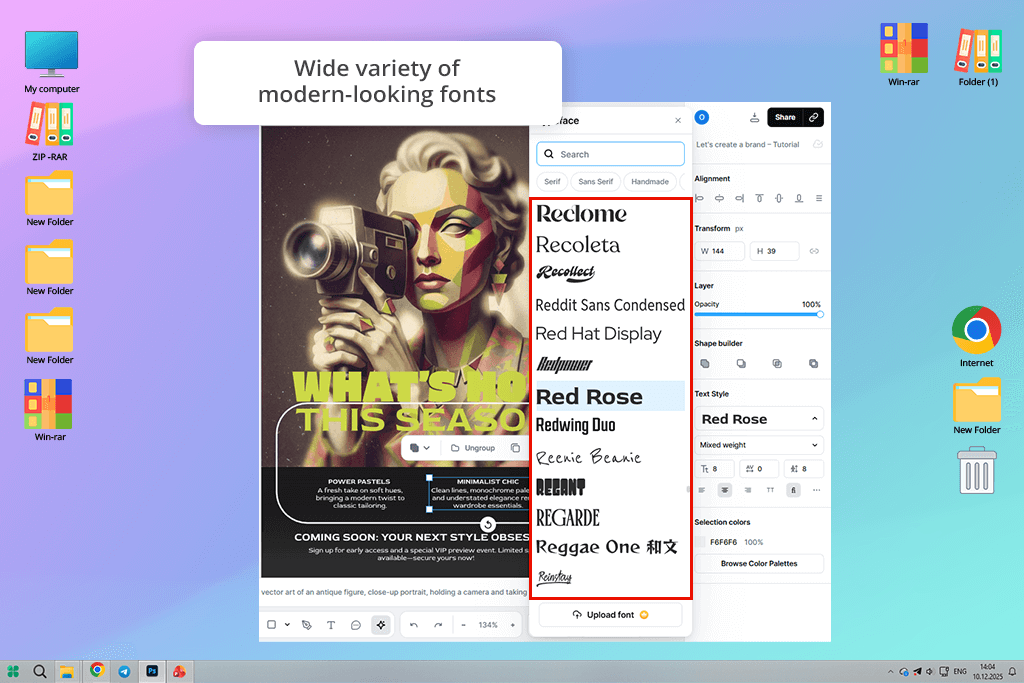Collapse the Red Rose font dropdown
Image resolution: width=1024 pixels, height=683 pixels.
[x=814, y=419]
